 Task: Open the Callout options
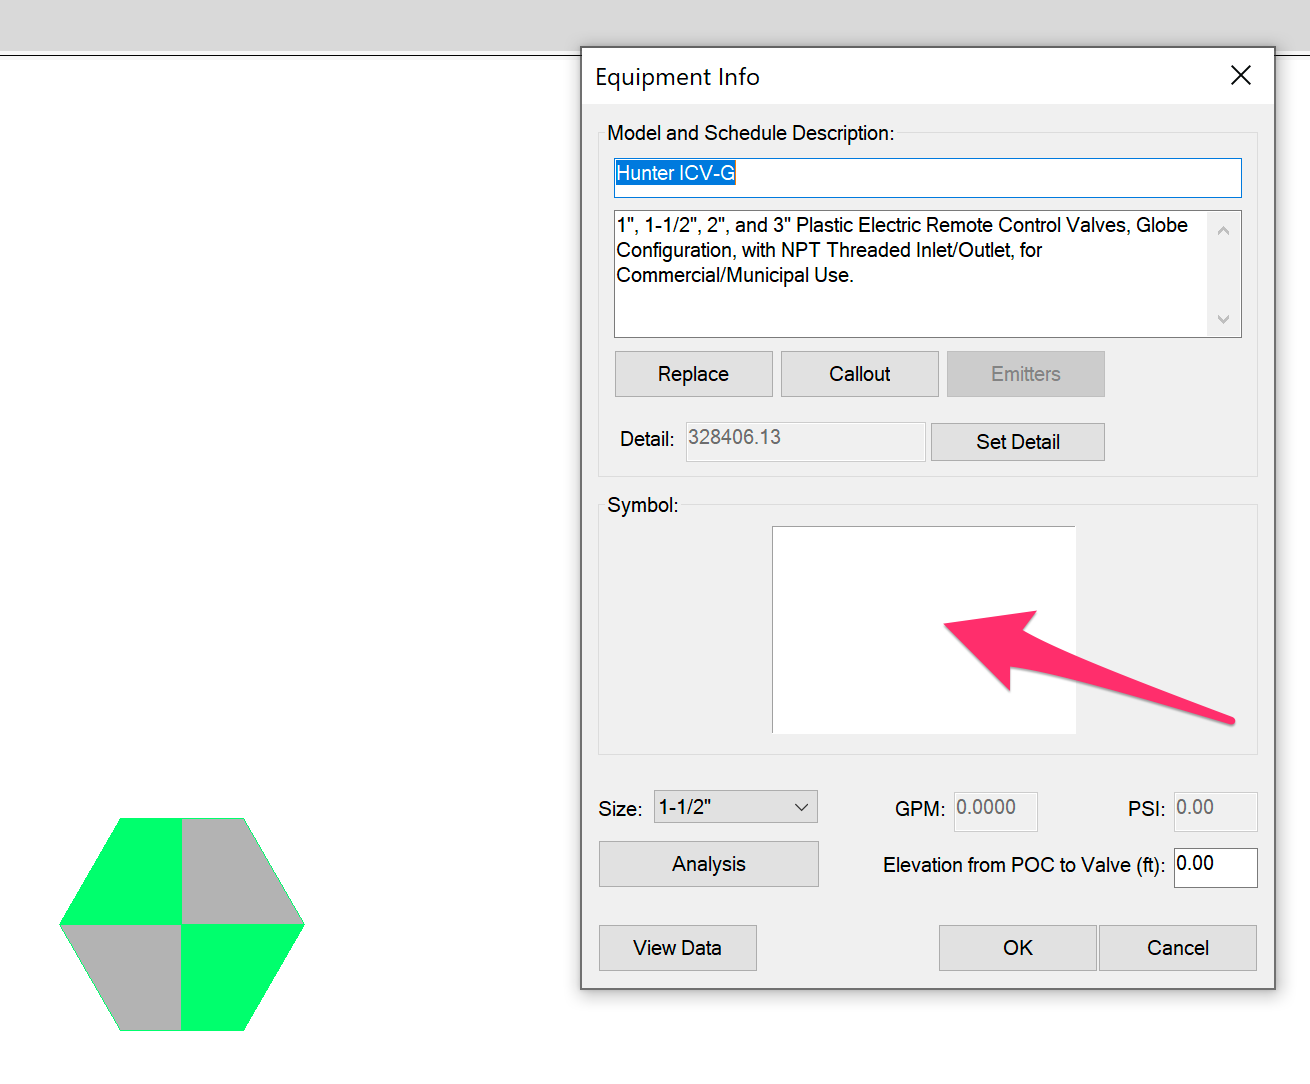coord(859,374)
